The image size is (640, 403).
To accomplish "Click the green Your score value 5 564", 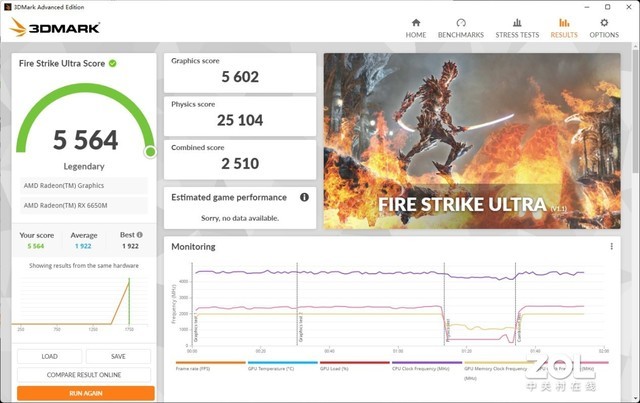I will (36, 246).
